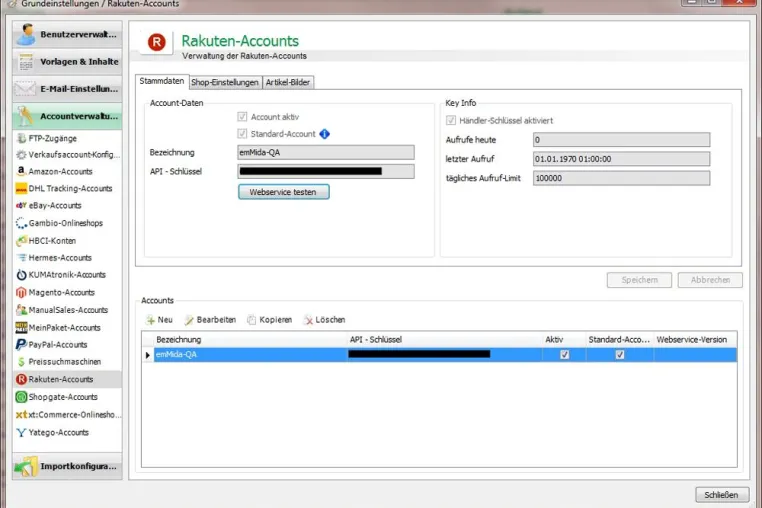762x508 pixels.
Task: Collapse the Accountverwaltung section
Action: point(67,116)
